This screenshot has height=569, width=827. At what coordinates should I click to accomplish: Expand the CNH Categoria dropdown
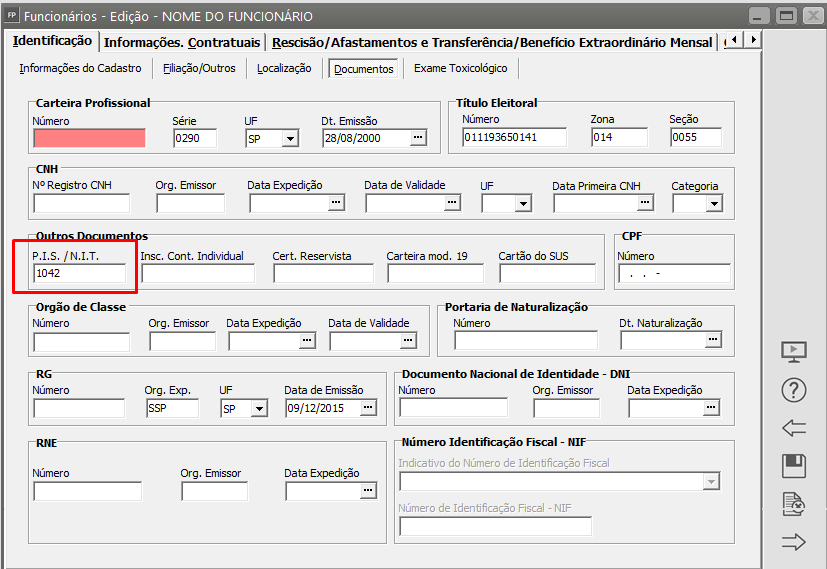coord(713,204)
